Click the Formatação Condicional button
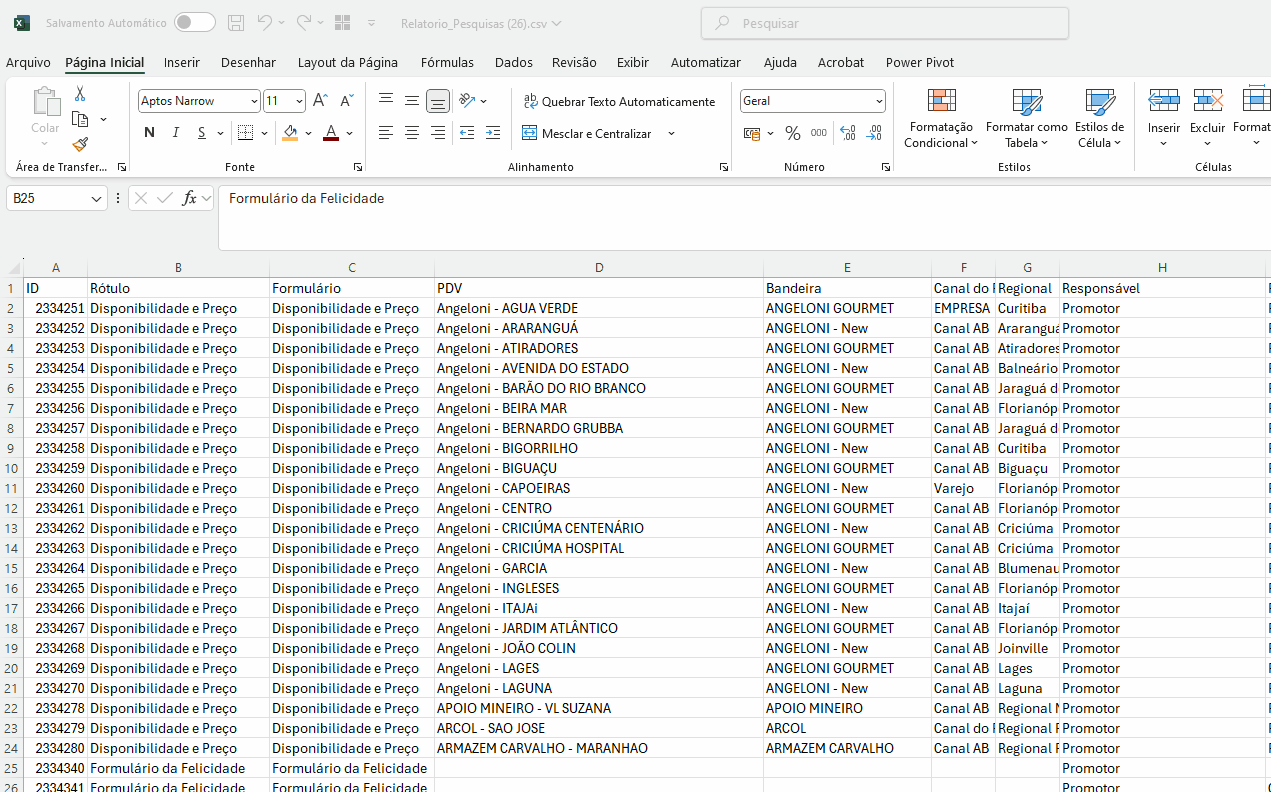Screen dimensions: 1271x792 [940, 120]
